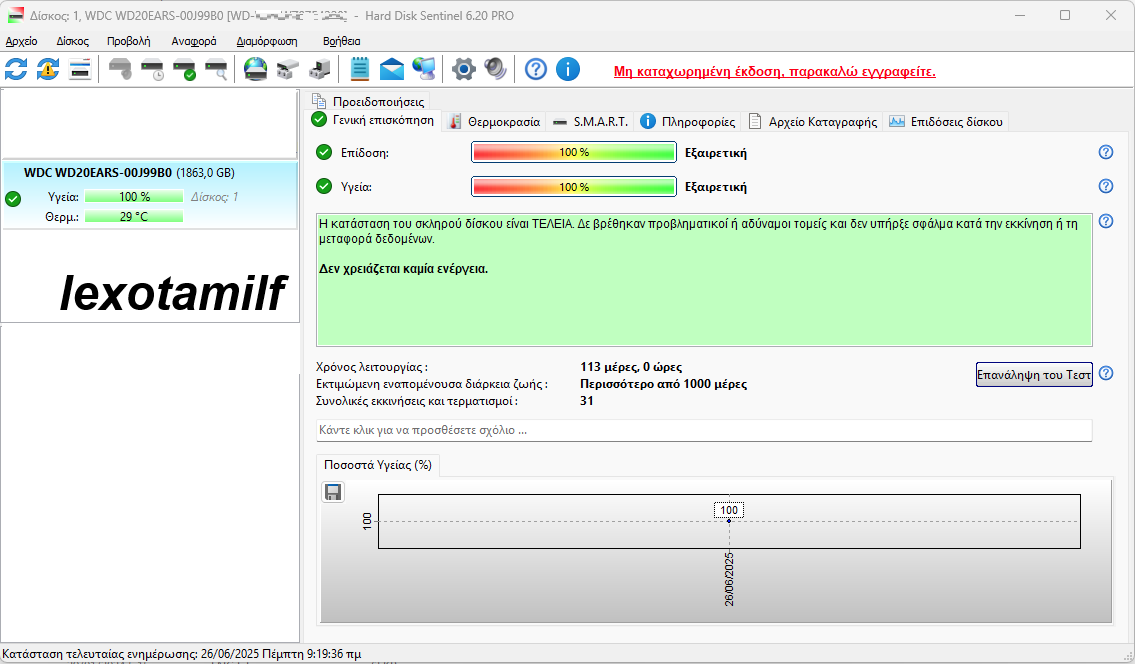Click Εξαιρετική label beside Υγεία bar
The width and height of the screenshot is (1135, 664).
[716, 187]
